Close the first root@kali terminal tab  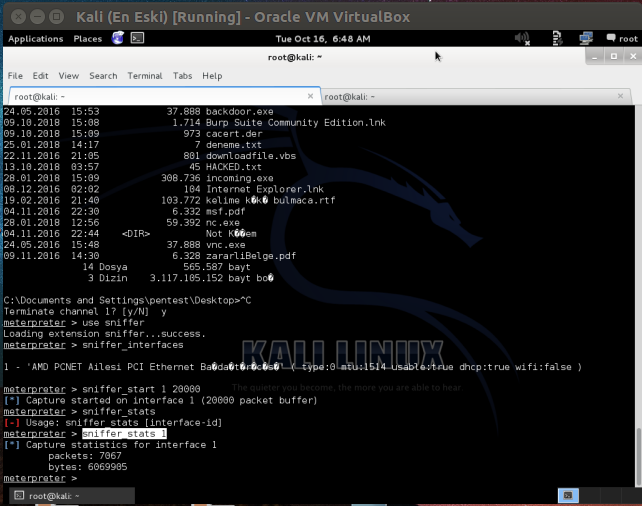pos(310,96)
